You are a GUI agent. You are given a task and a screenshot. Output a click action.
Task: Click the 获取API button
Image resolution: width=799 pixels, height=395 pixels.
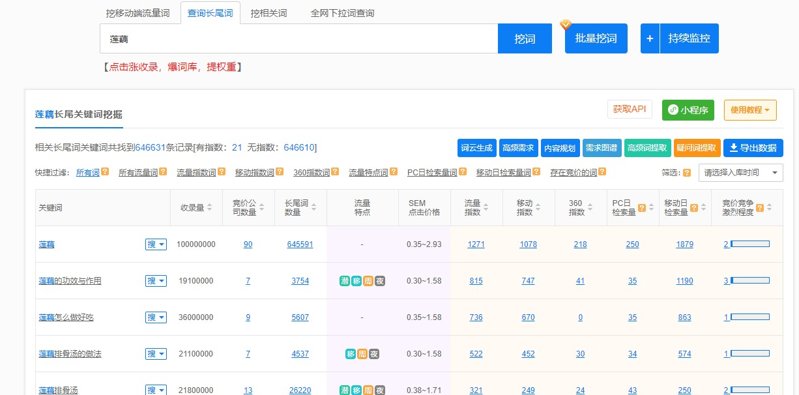(x=630, y=110)
